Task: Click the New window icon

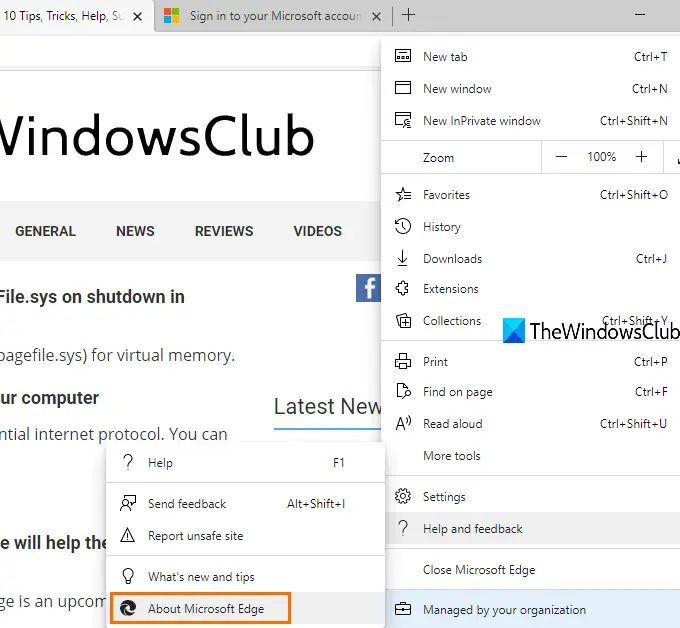Action: [403, 88]
